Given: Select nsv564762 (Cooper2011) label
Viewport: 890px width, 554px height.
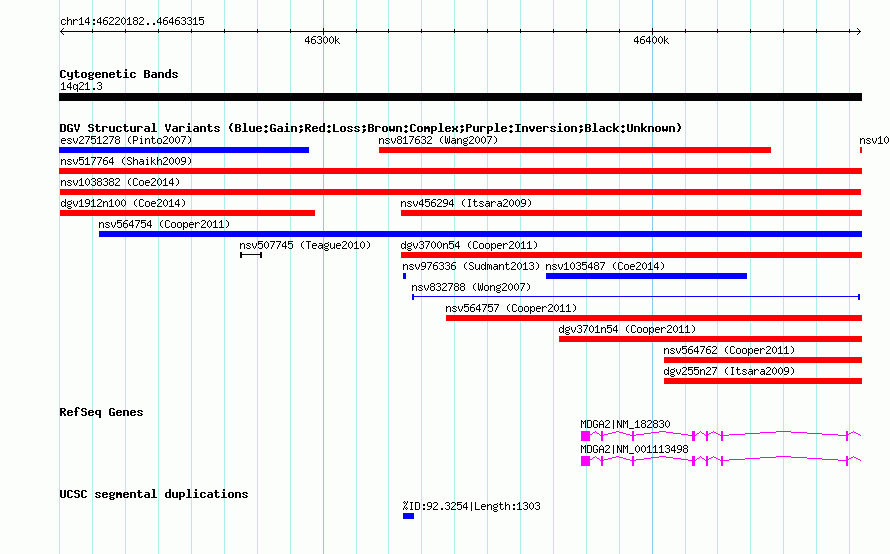Looking at the screenshot, I should click(x=729, y=350).
